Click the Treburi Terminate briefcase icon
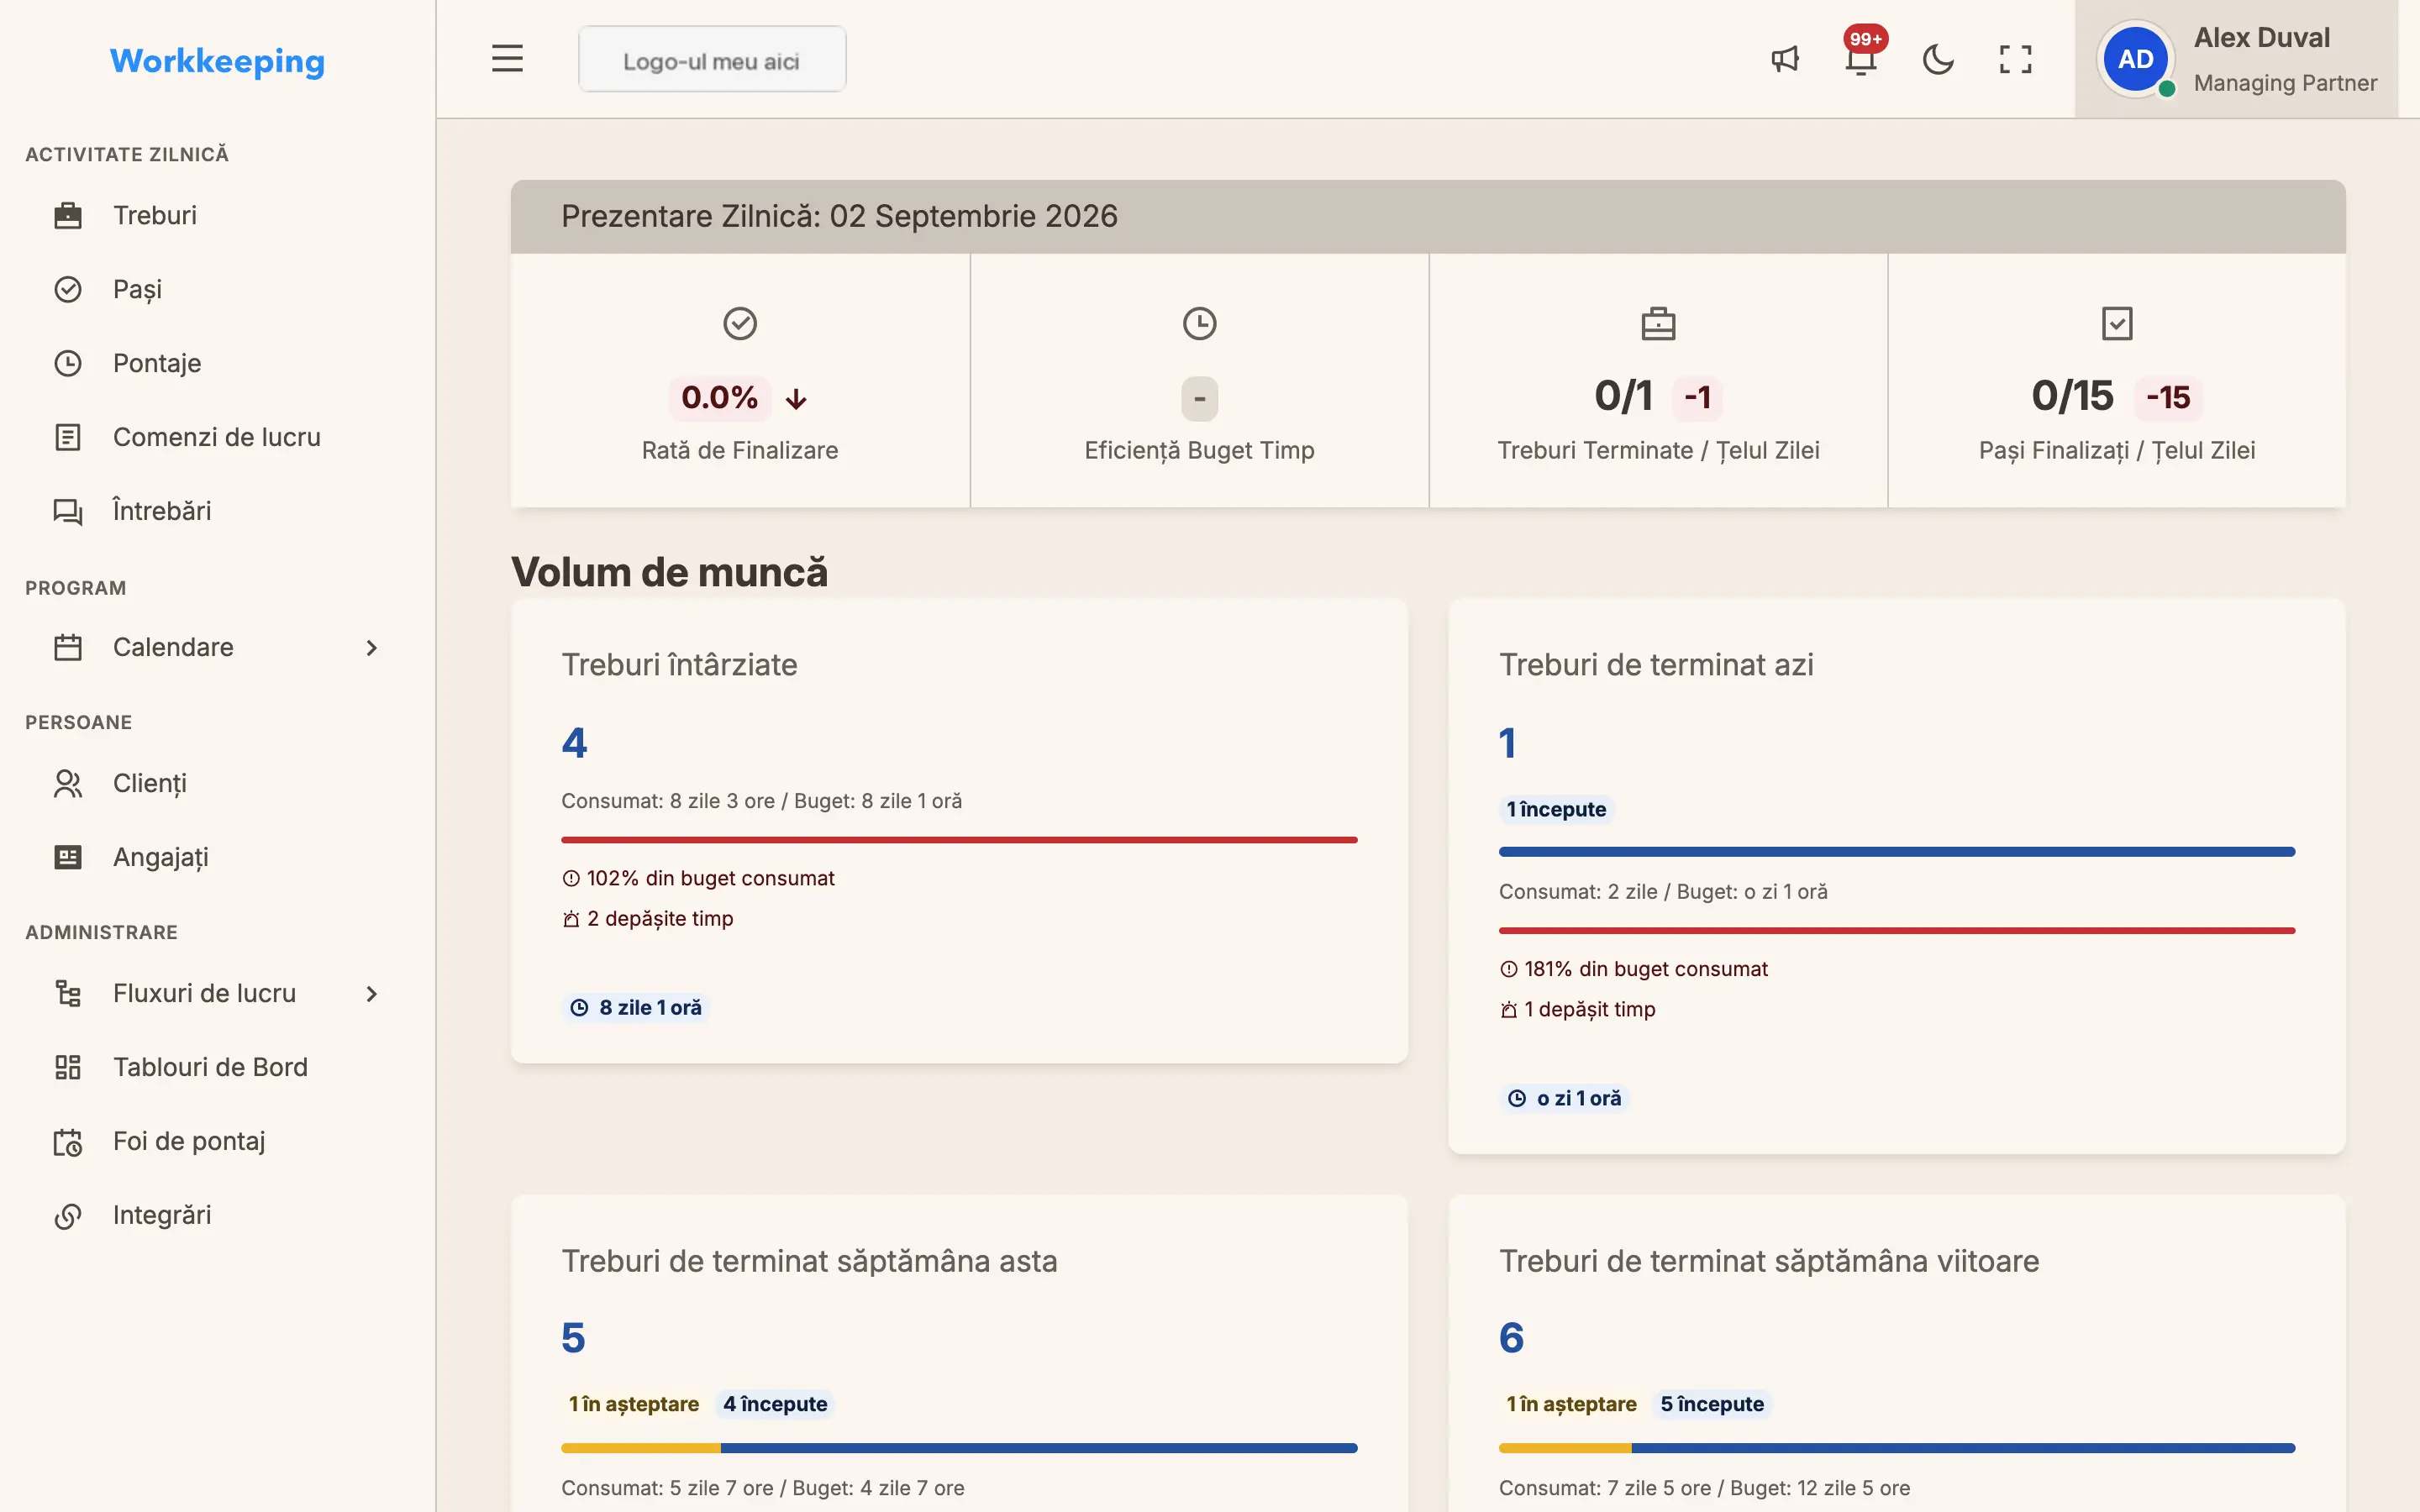The width and height of the screenshot is (2420, 1512). click(1658, 323)
